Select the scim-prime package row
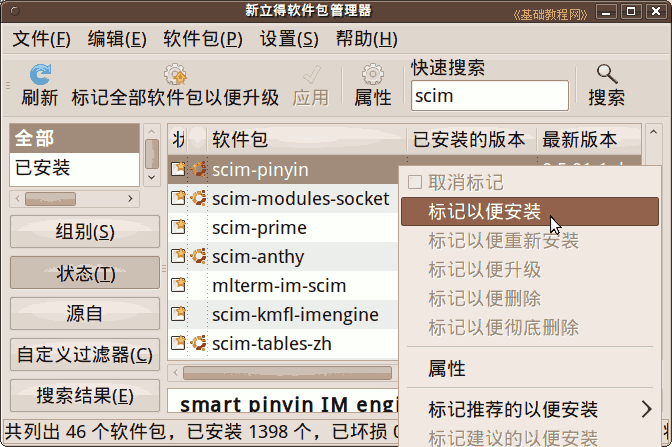This screenshot has height=447, width=672. (x=283, y=227)
